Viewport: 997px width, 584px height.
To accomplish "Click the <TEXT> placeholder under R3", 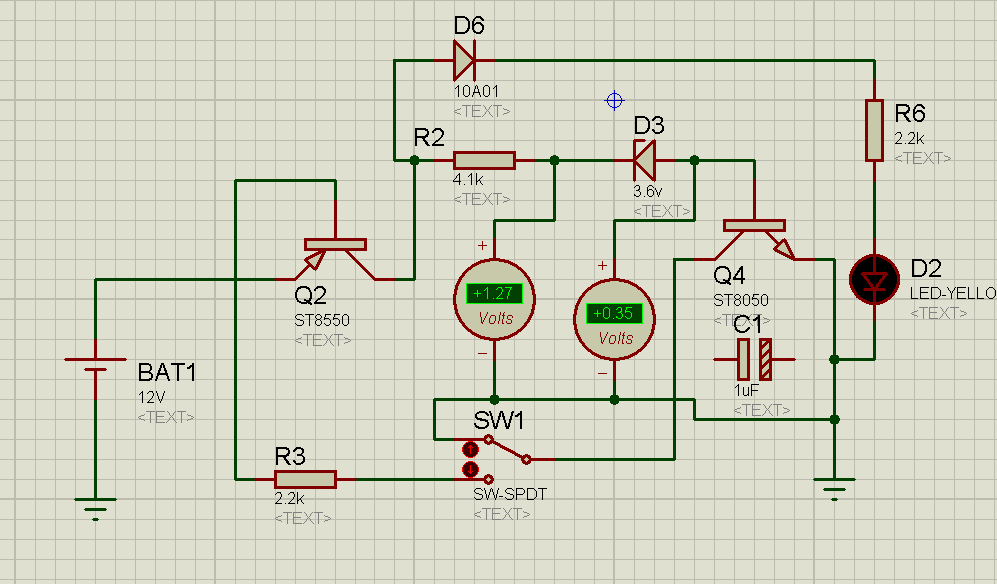I will pyautogui.click(x=303, y=518).
